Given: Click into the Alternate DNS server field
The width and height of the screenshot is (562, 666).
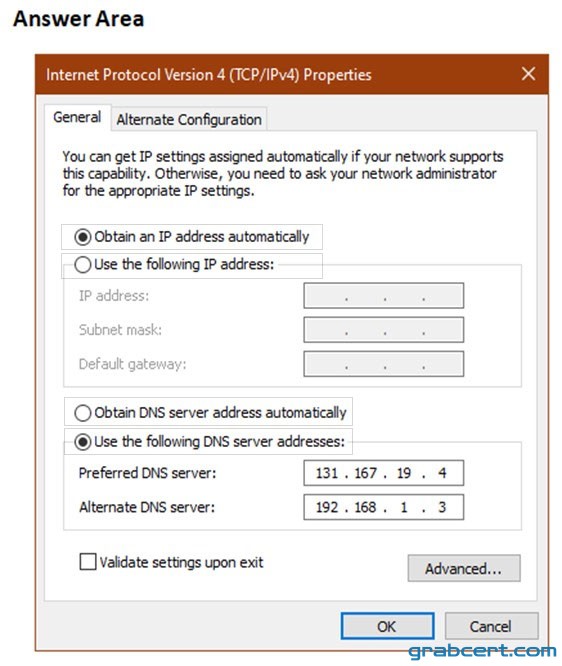Looking at the screenshot, I should tap(384, 507).
